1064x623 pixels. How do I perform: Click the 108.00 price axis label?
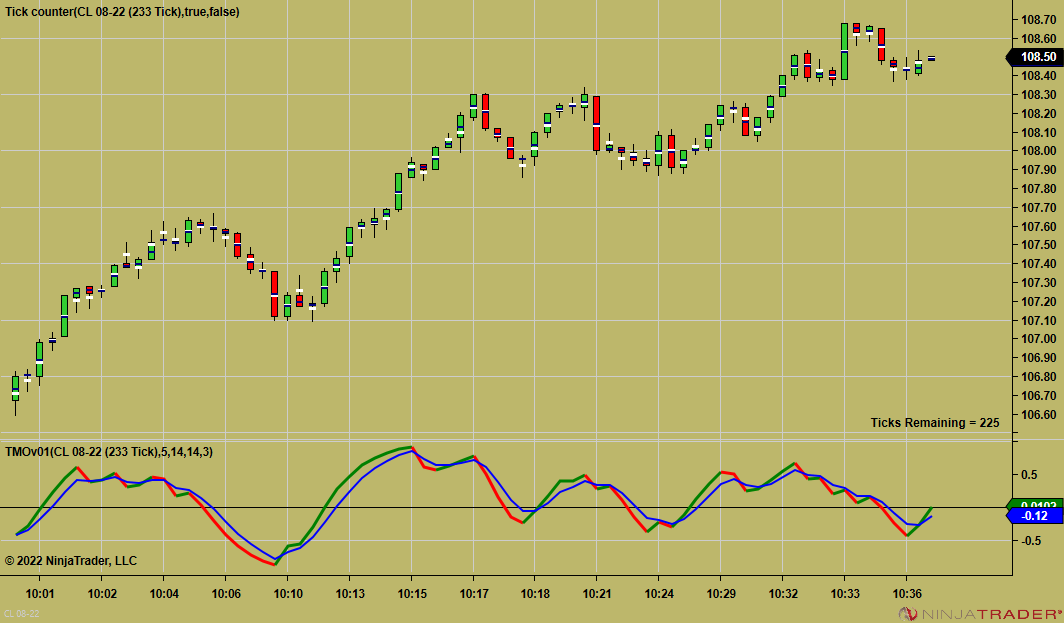coord(1038,151)
